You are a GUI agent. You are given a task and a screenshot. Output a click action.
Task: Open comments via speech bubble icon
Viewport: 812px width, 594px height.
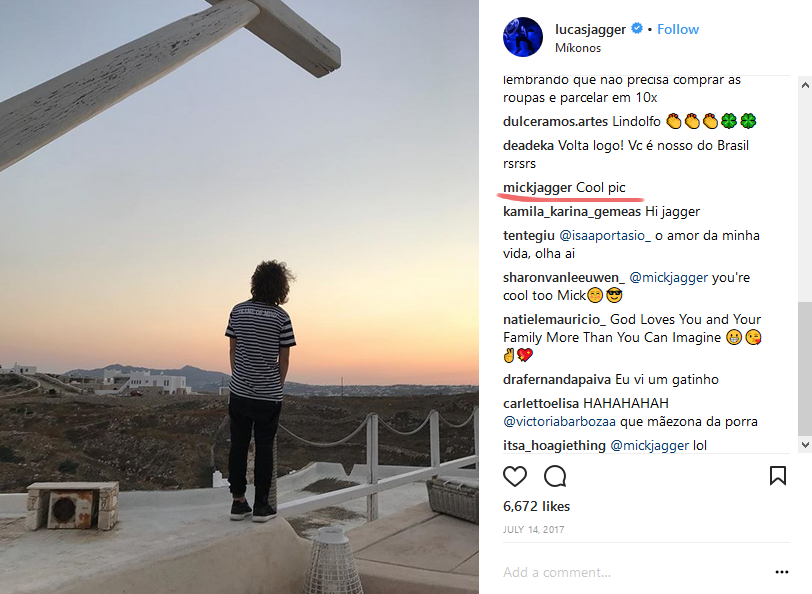[555, 476]
